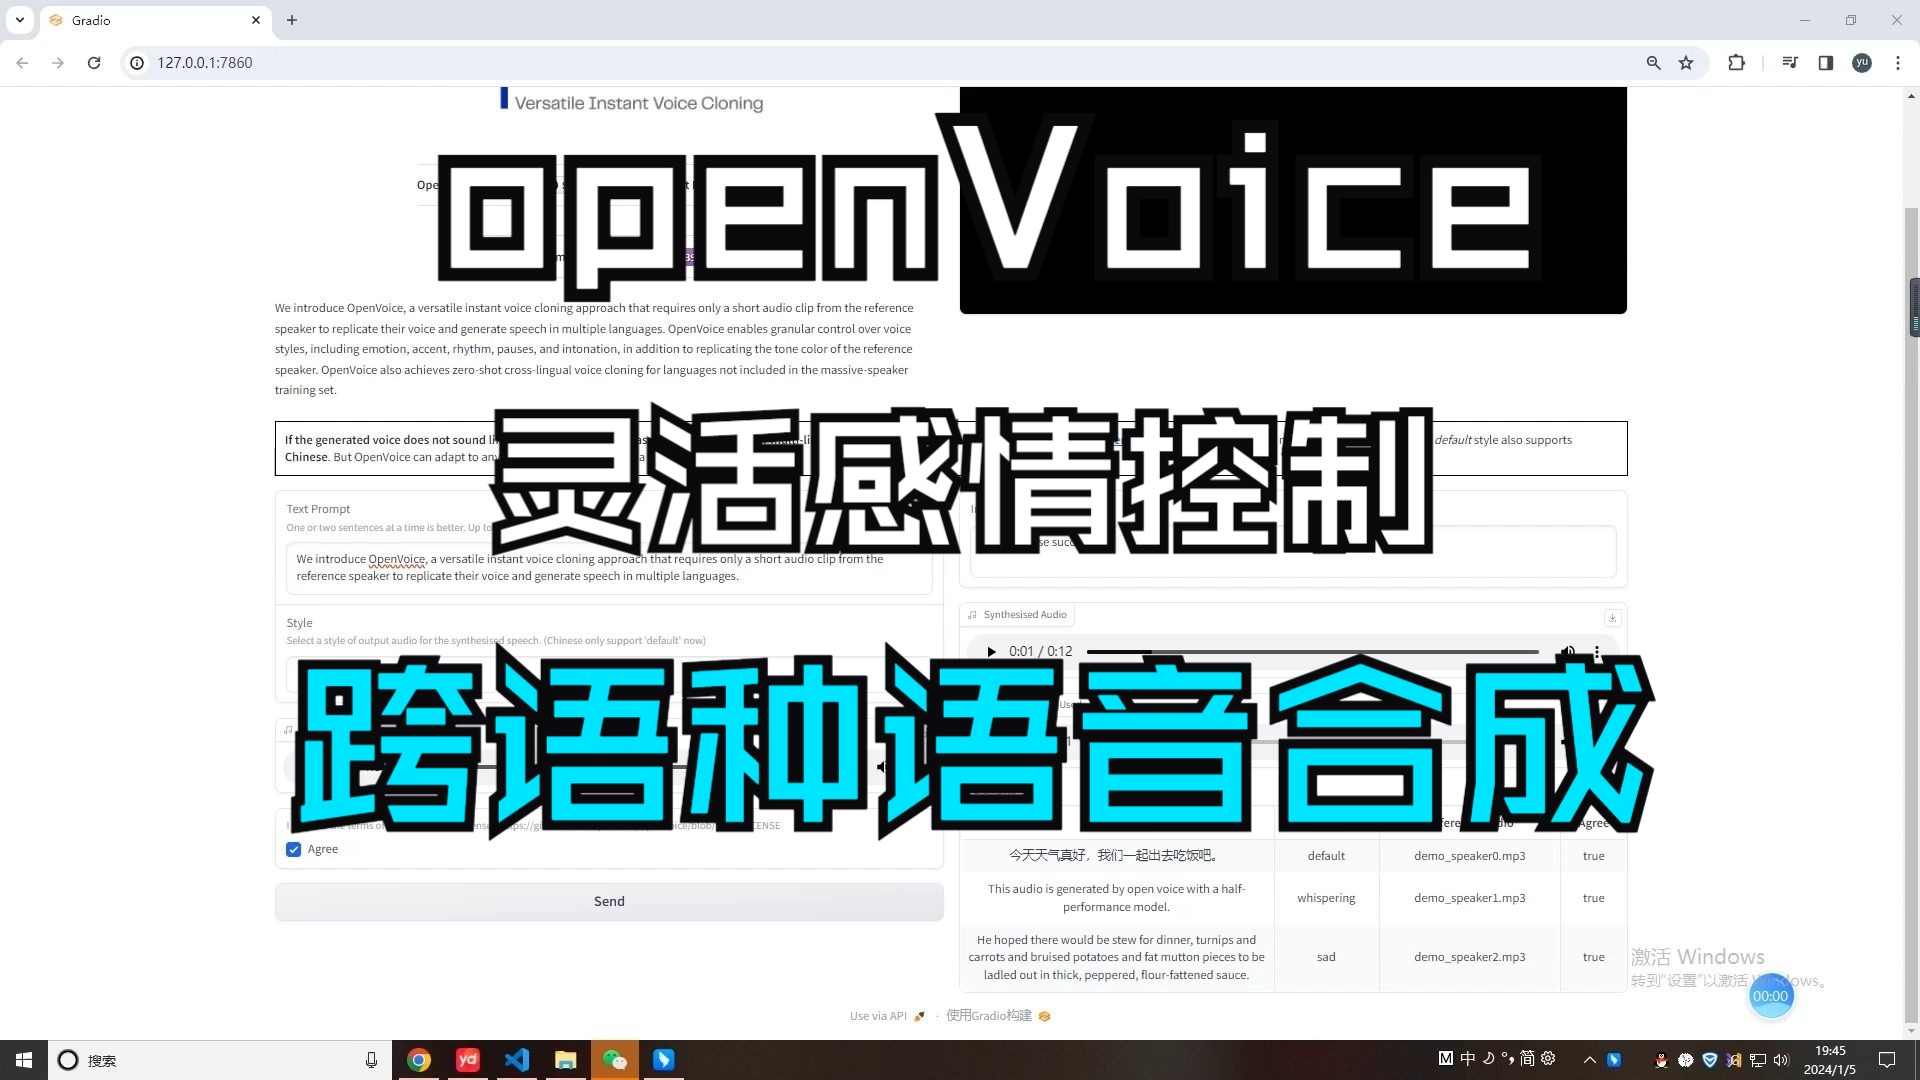The height and width of the screenshot is (1080, 1920).
Task: Download the Synthesised Audio file icon
Action: (x=1612, y=617)
